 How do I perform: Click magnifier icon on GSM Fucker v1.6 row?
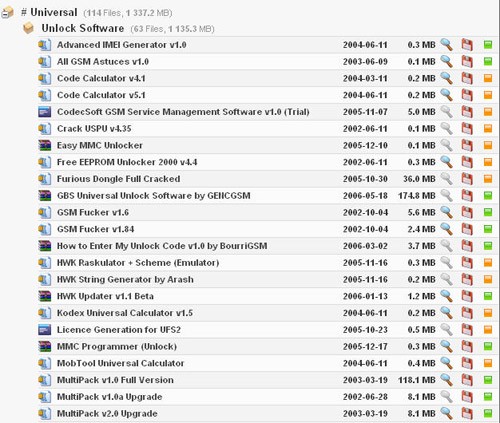(x=446, y=212)
